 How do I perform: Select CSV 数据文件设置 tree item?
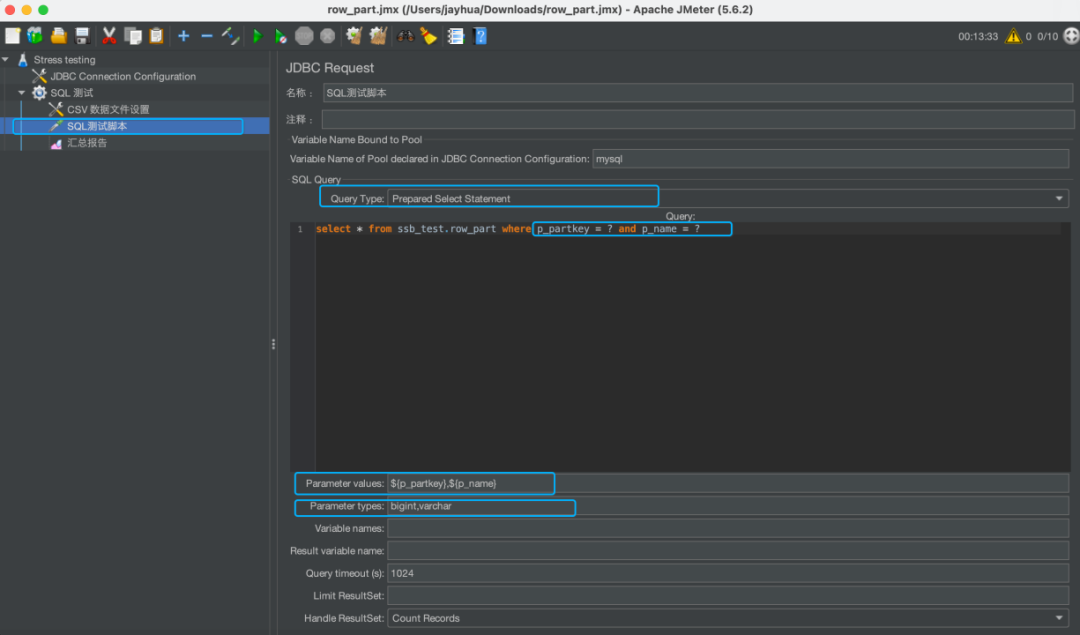(107, 110)
